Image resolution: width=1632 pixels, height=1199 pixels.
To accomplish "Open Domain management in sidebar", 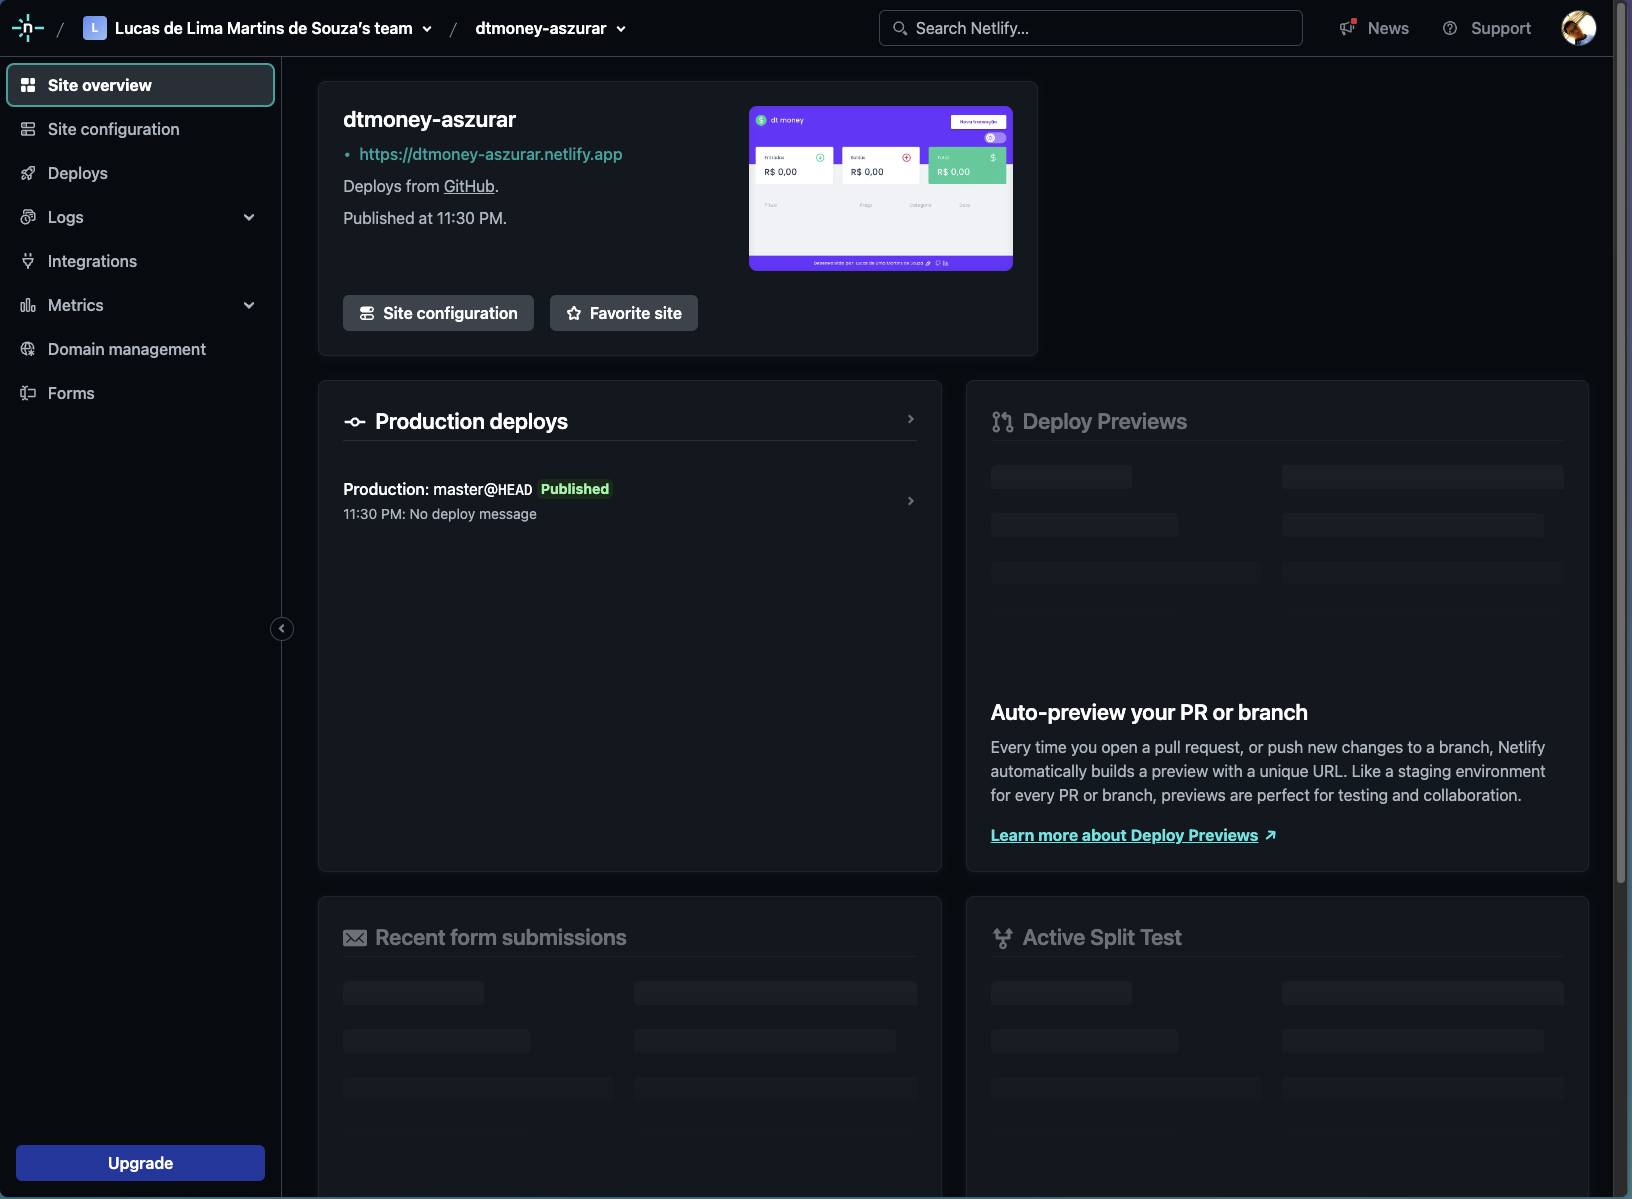I will pos(140,349).
